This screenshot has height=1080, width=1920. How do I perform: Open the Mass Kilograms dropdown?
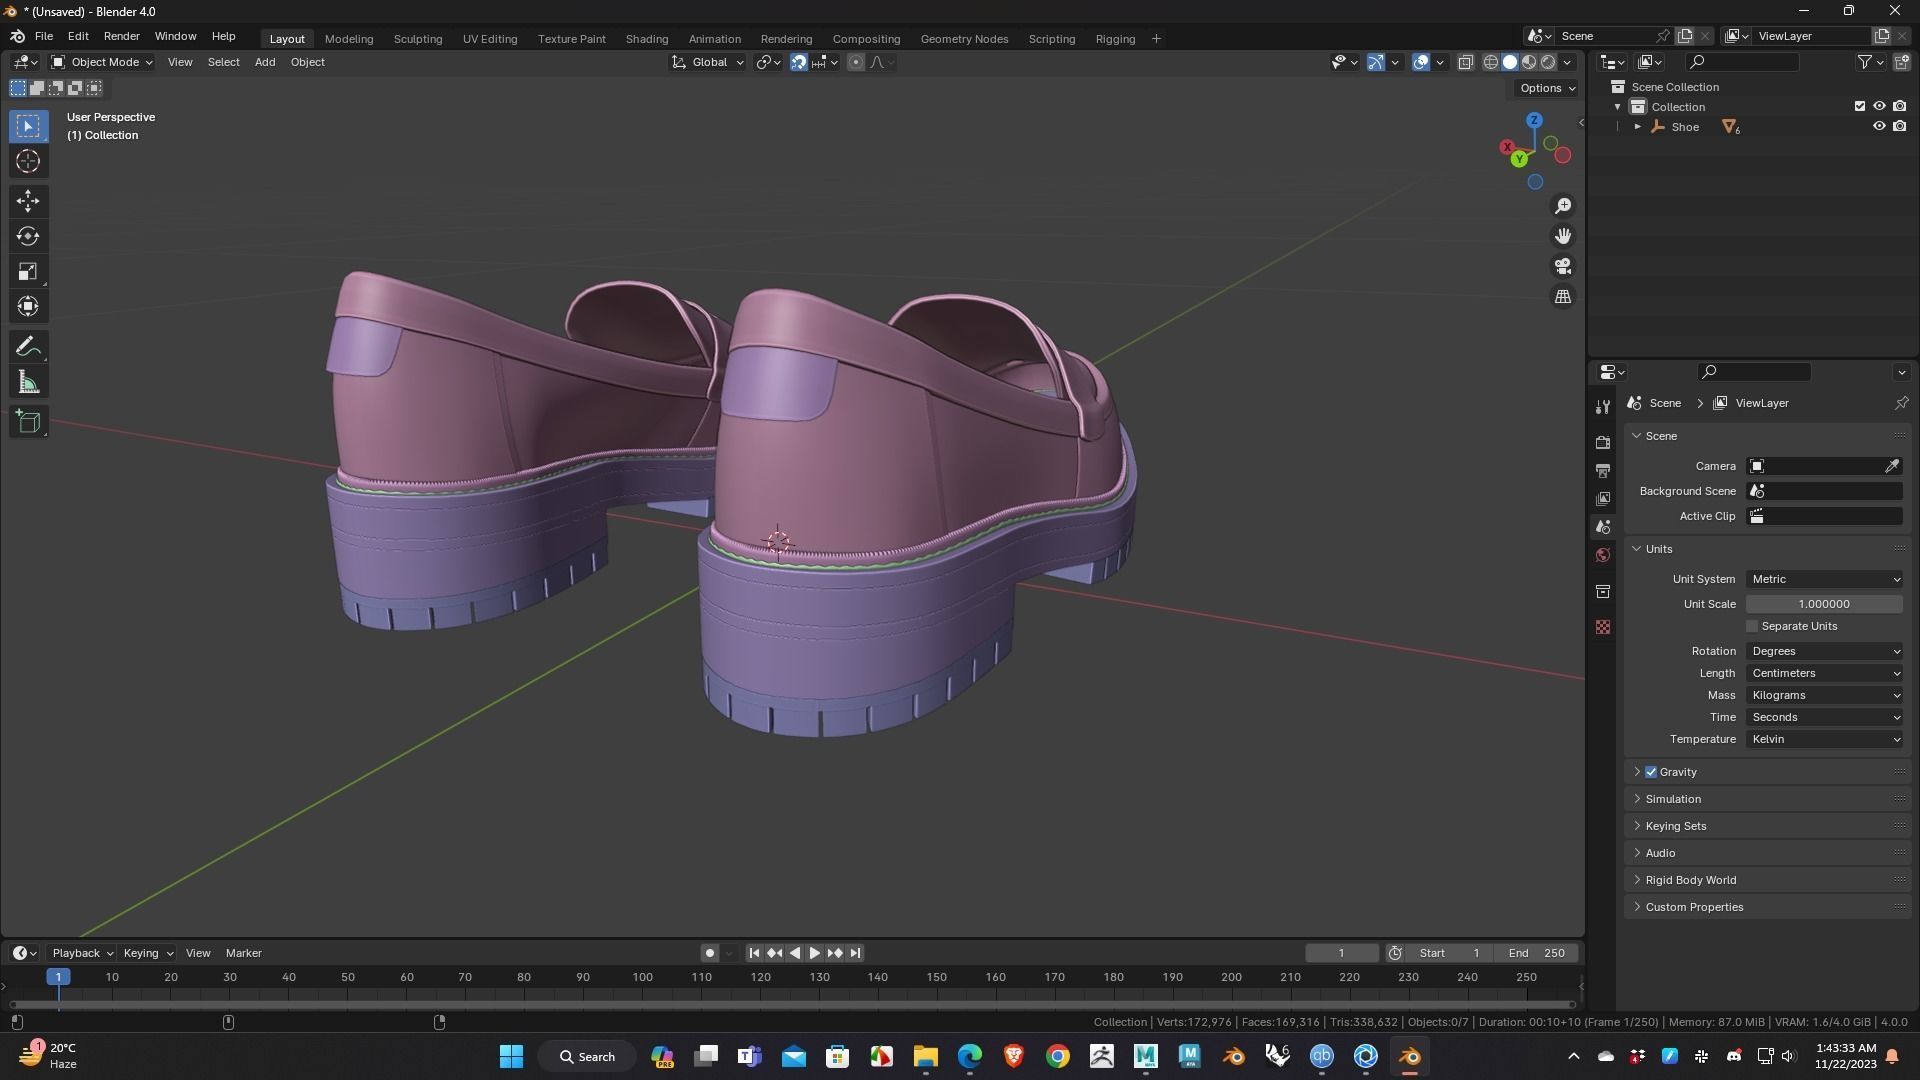tap(1825, 695)
